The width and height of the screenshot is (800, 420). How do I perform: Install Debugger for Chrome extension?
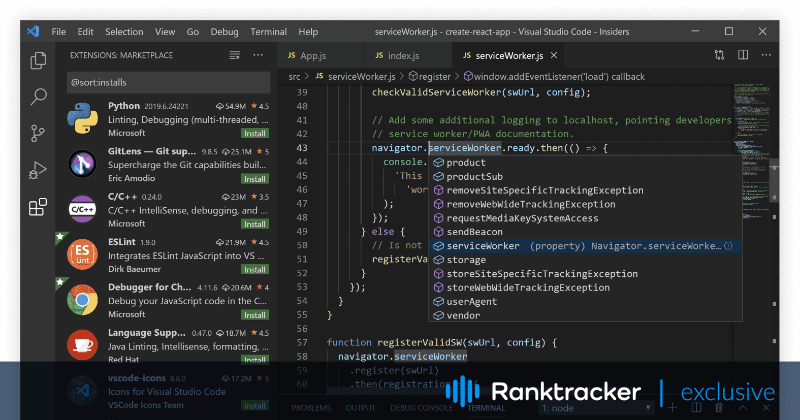pos(255,315)
